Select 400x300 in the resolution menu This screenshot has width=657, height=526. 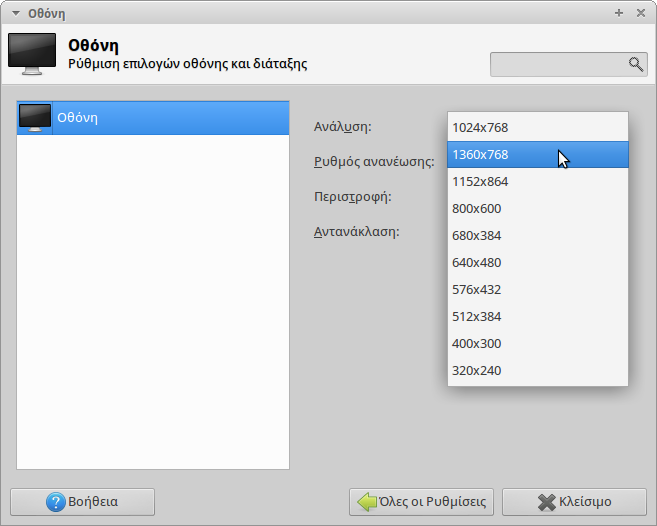tap(538, 344)
